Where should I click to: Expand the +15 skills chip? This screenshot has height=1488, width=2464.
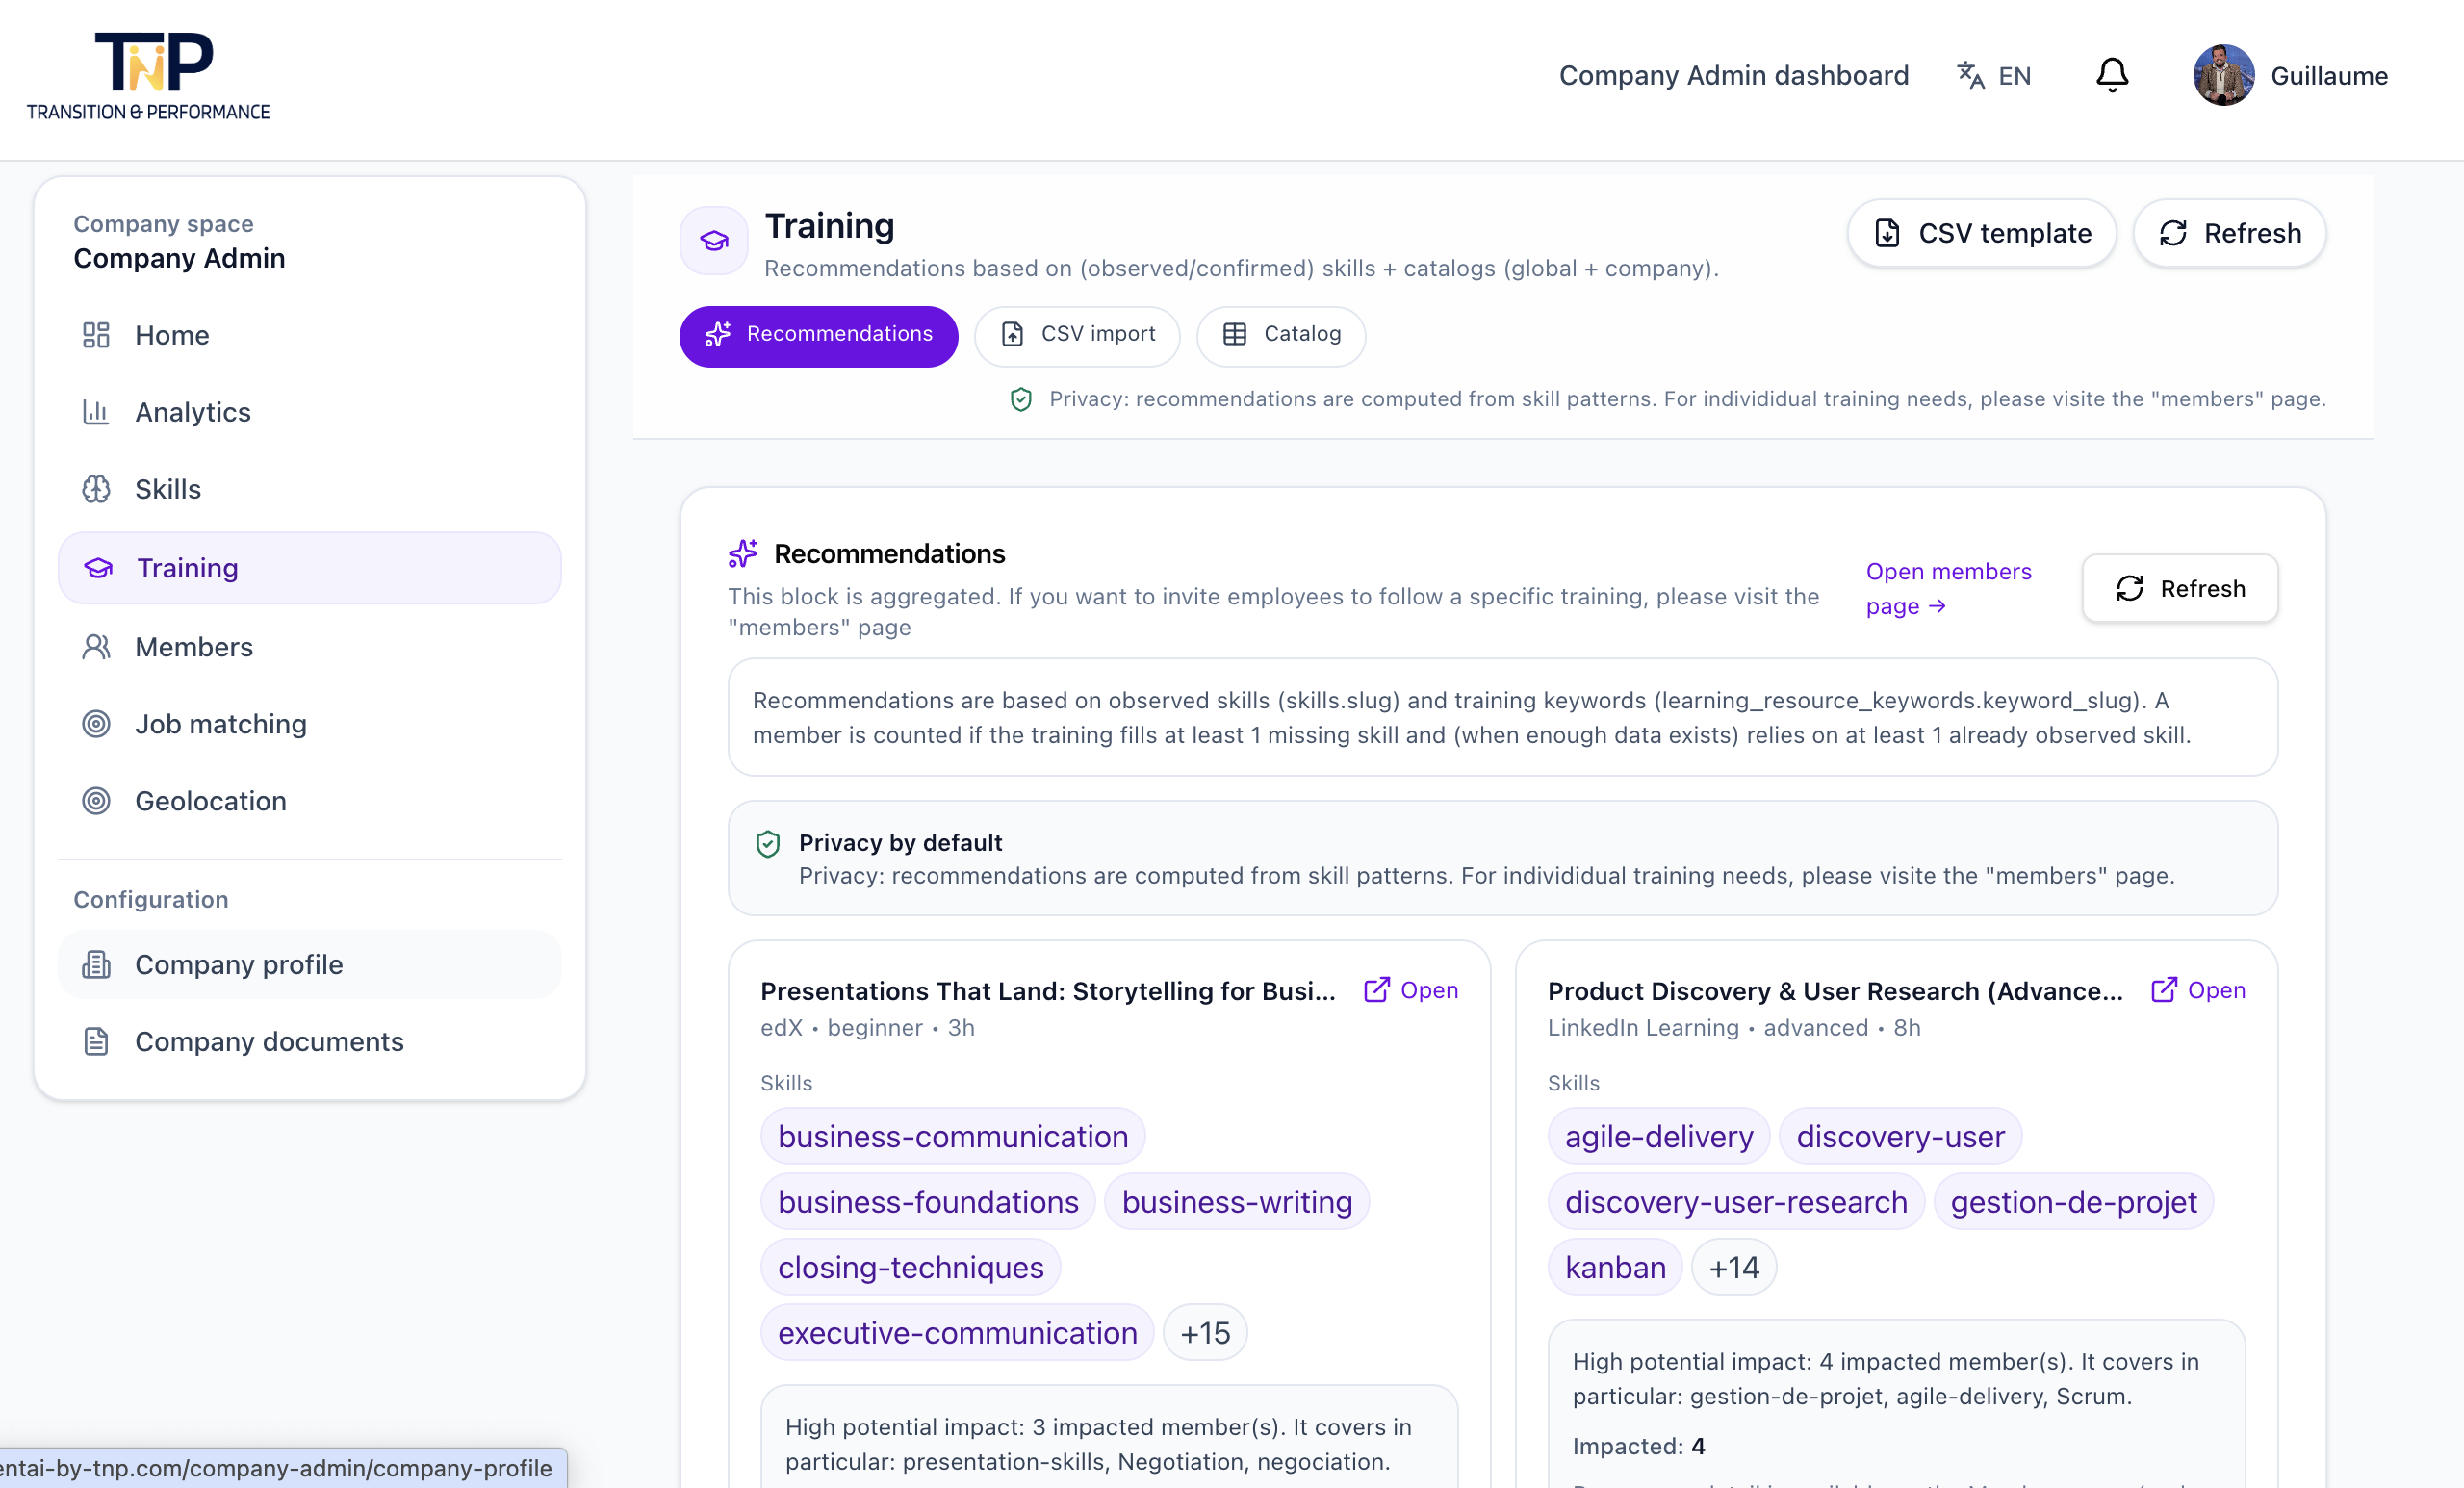click(1205, 1333)
